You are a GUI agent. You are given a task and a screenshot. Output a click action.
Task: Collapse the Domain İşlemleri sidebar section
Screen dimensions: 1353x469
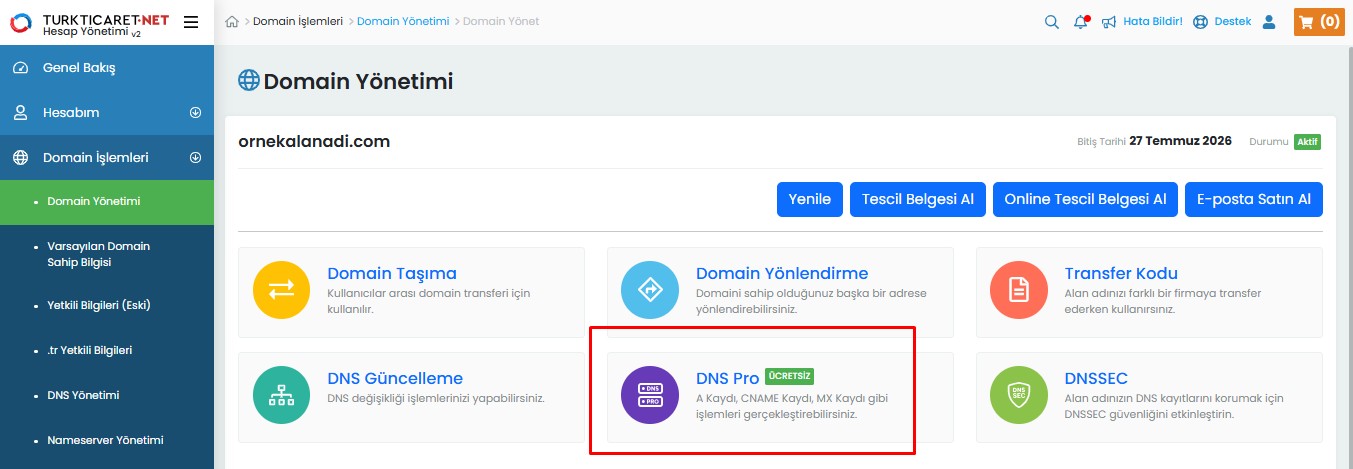195,158
